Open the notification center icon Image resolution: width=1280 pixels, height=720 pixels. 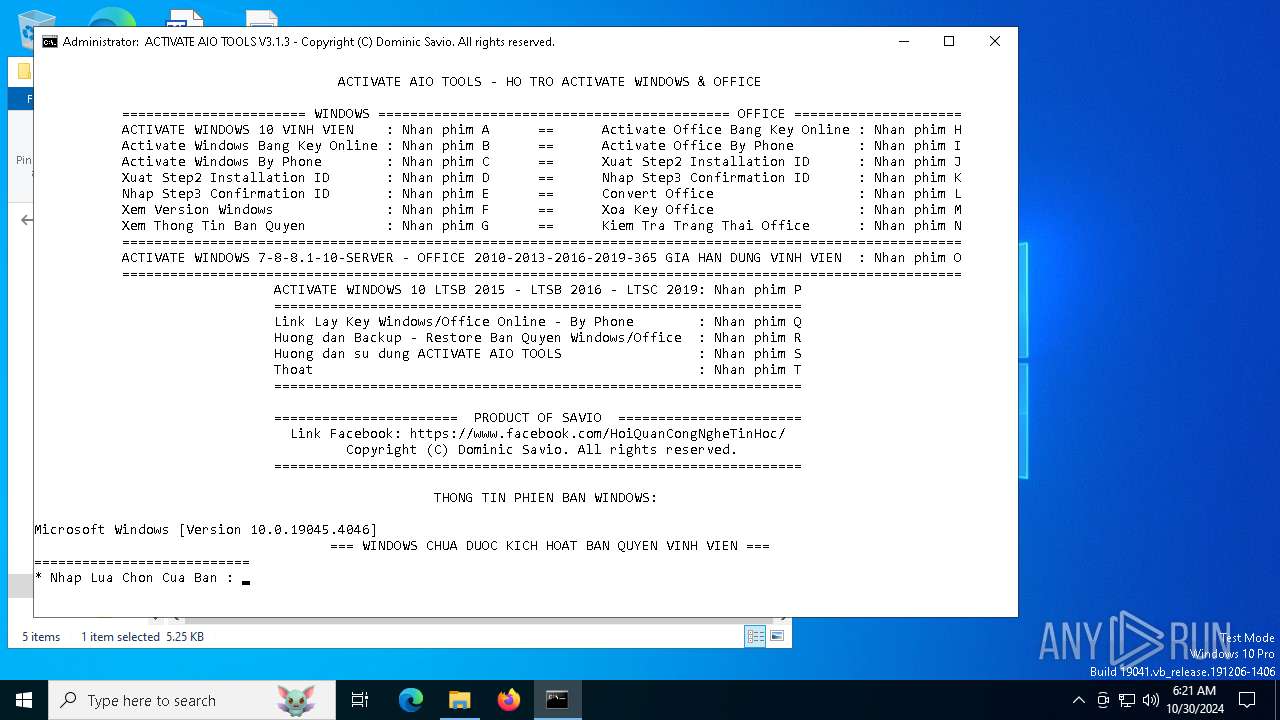coord(1247,700)
